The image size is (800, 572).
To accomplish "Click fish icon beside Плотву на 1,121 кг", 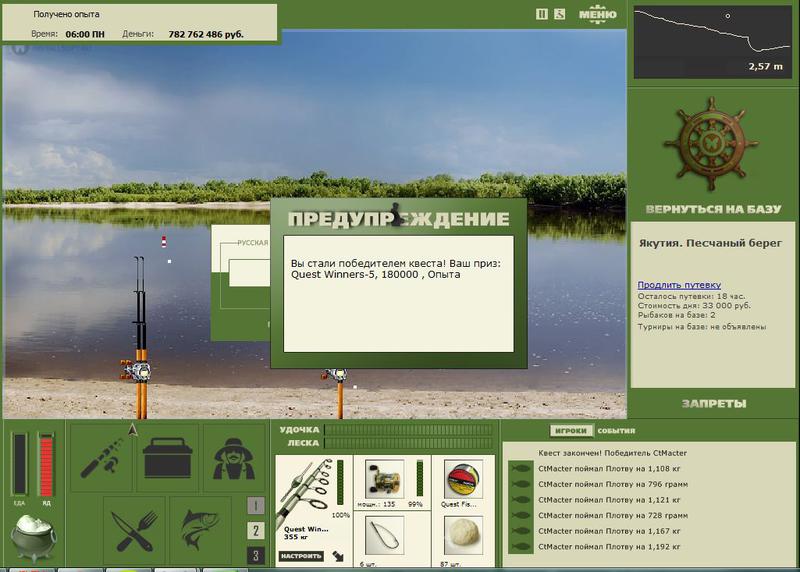I will pyautogui.click(x=520, y=500).
